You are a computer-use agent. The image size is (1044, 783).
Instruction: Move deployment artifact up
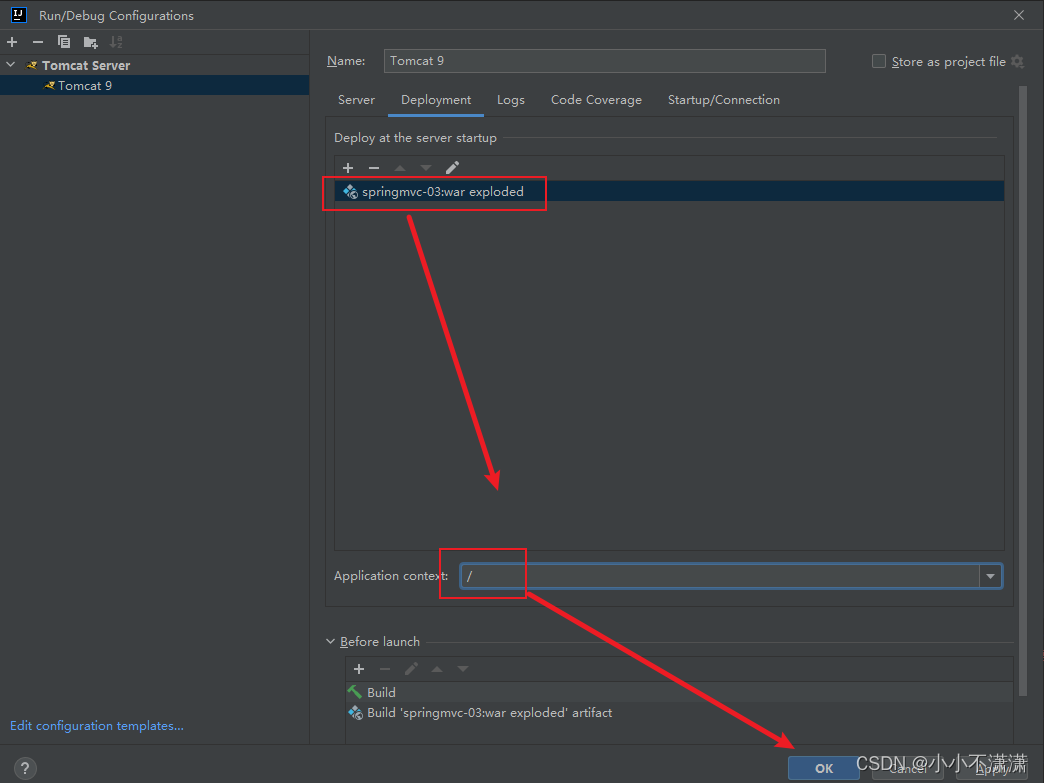pos(400,168)
